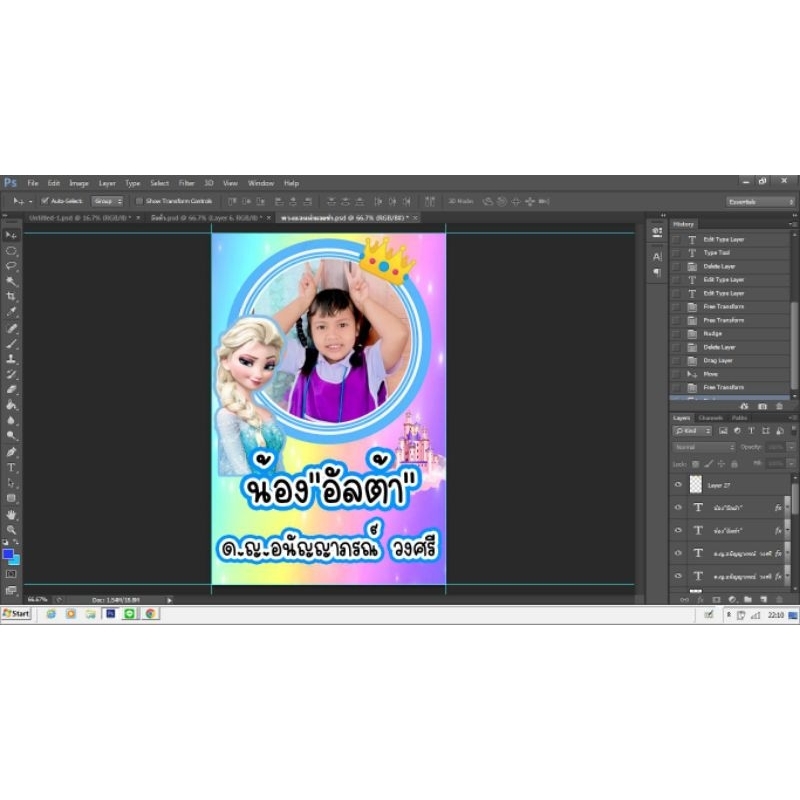Open the Auto-Select Group dropdown
Image resolution: width=800 pixels, height=800 pixels.
[108, 201]
